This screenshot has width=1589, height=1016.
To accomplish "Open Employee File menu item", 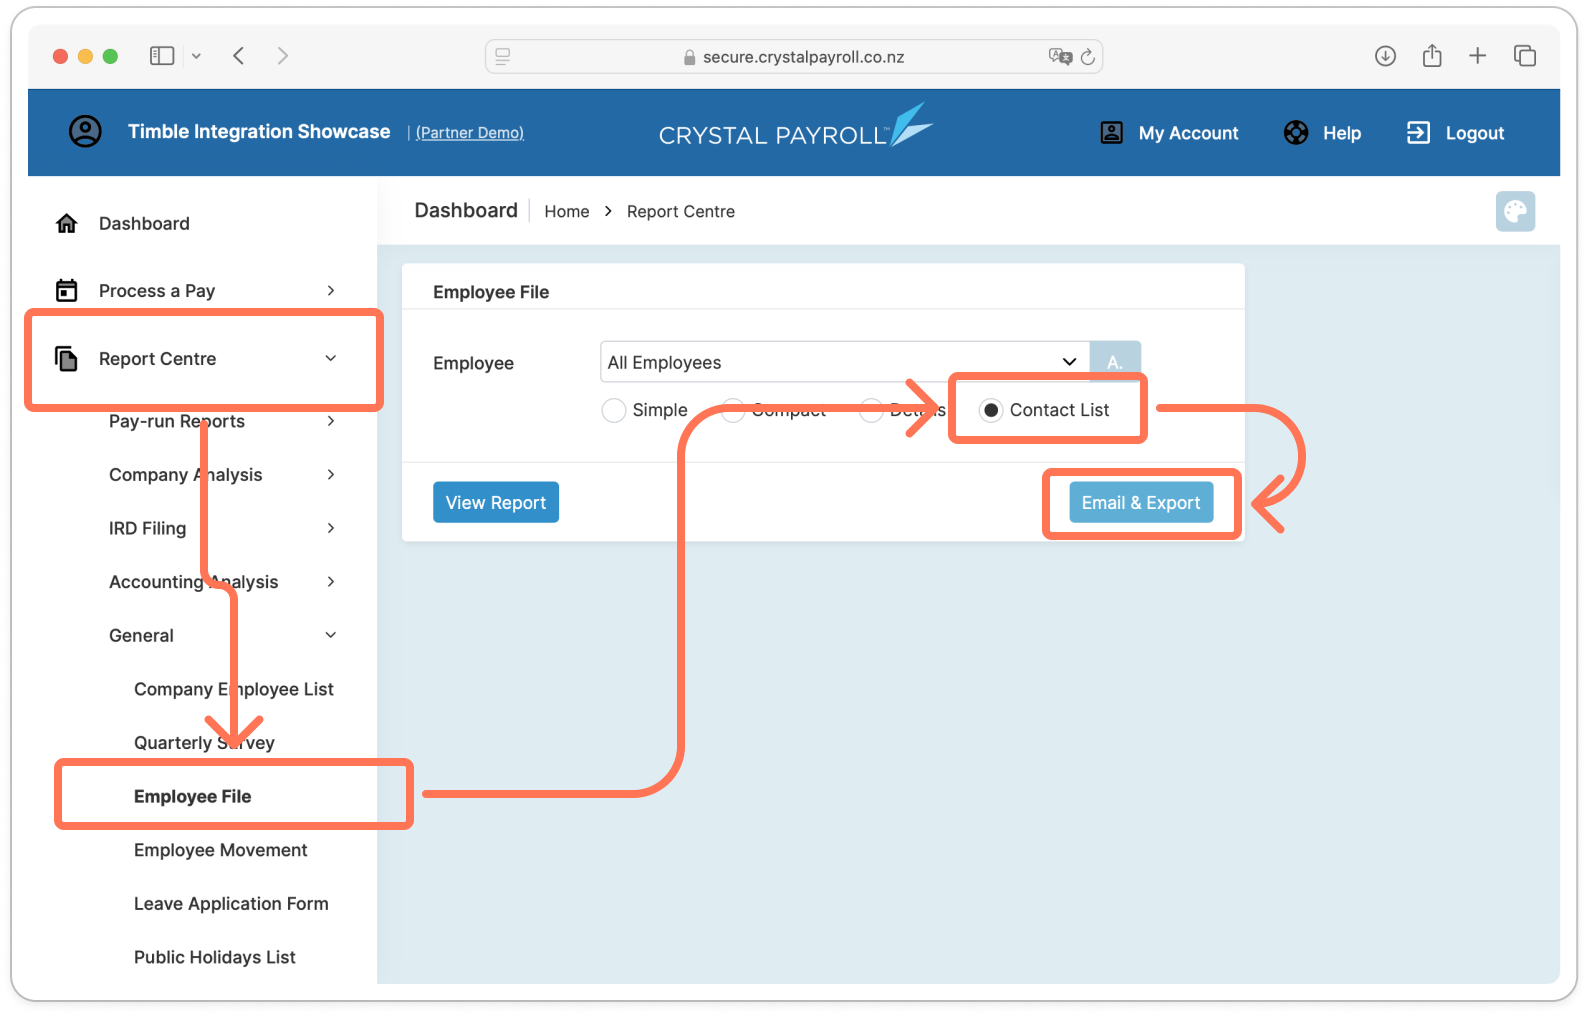I will [192, 796].
